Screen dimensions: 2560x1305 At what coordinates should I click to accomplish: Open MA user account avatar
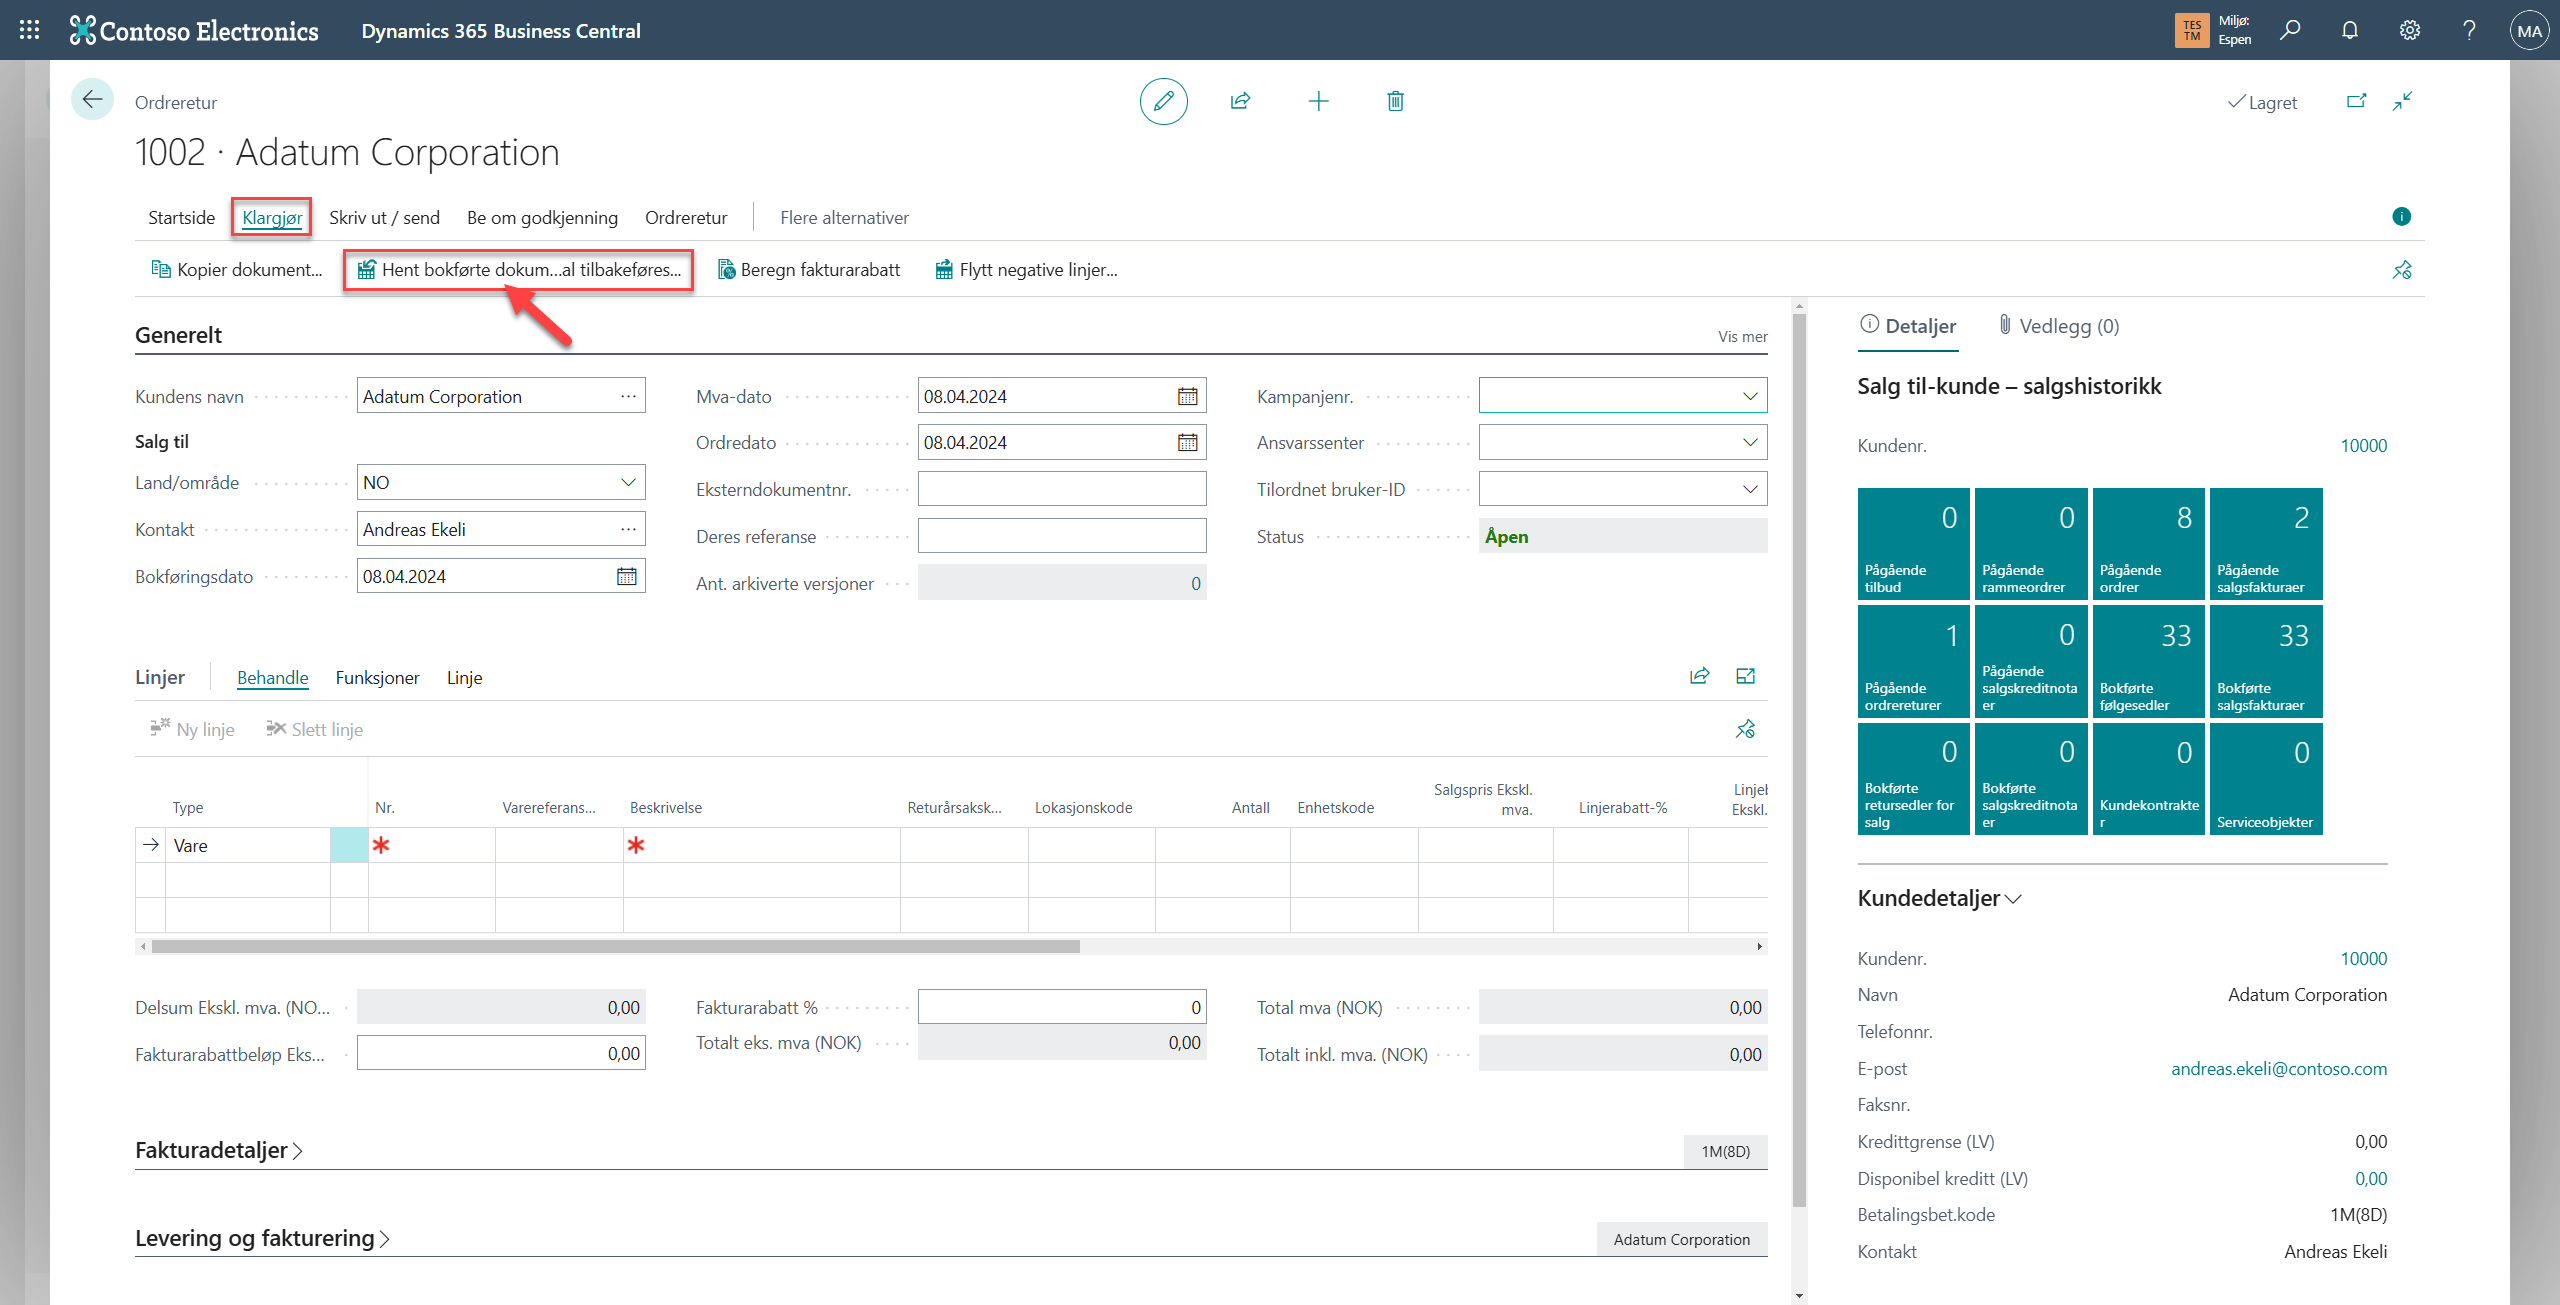click(2530, 30)
